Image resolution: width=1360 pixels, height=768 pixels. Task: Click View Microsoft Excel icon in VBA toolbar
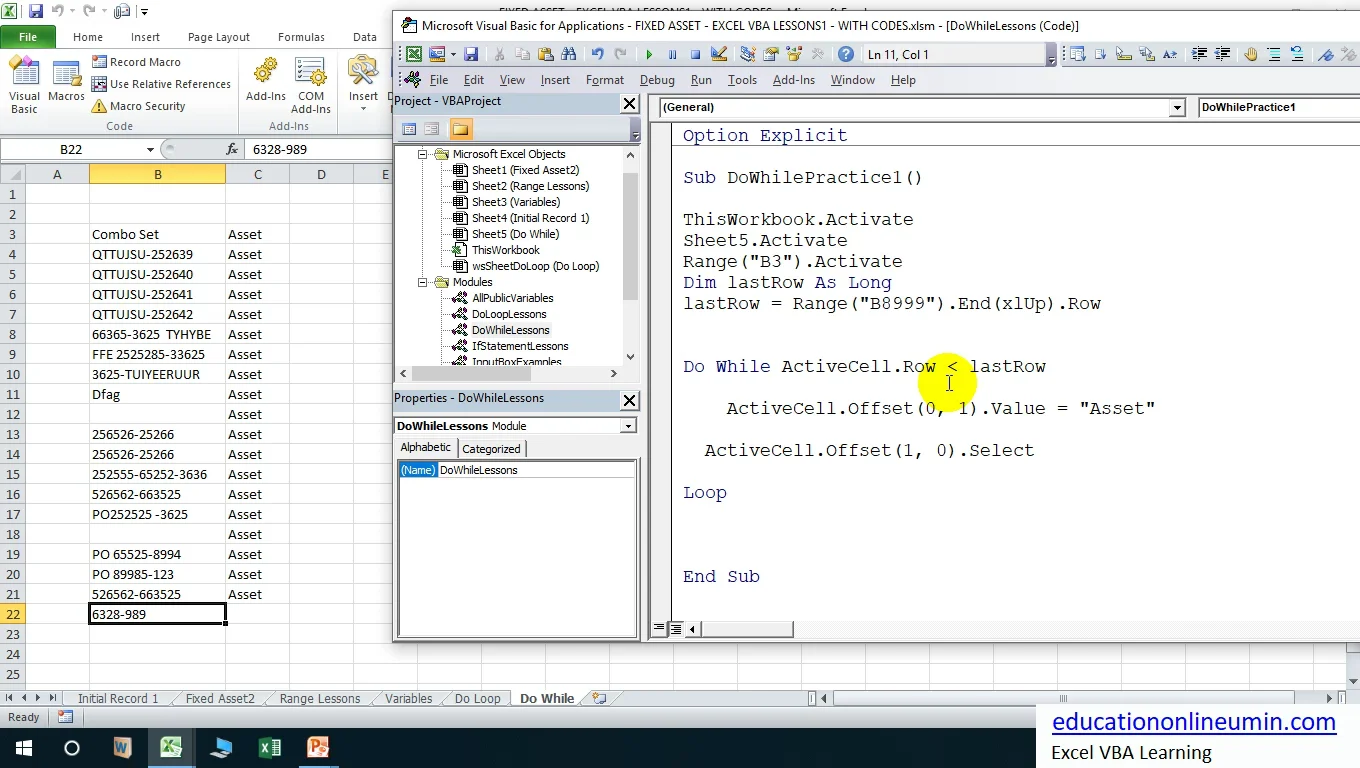(413, 54)
